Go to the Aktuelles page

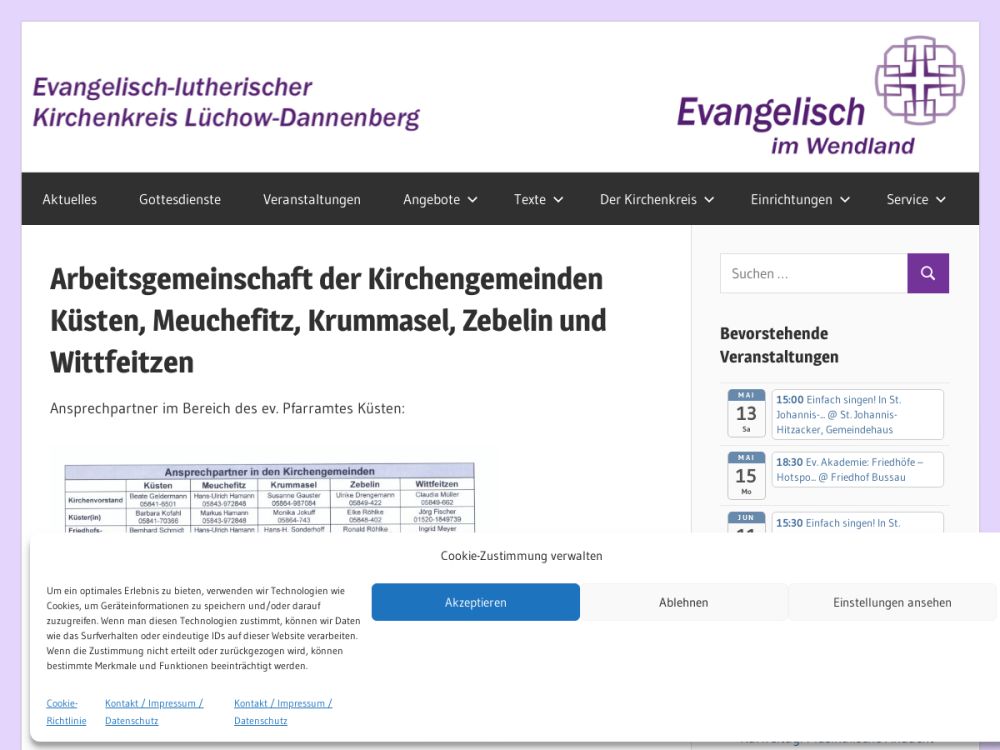[70, 199]
